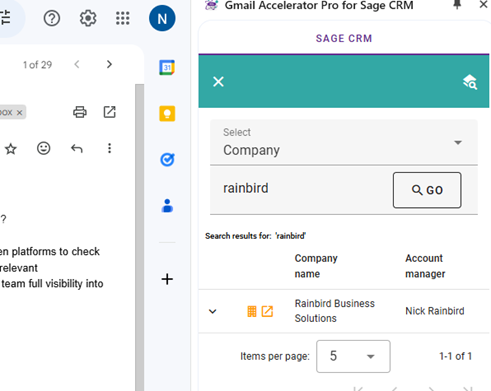Close the Gmail Accelerator panel

pos(483,5)
